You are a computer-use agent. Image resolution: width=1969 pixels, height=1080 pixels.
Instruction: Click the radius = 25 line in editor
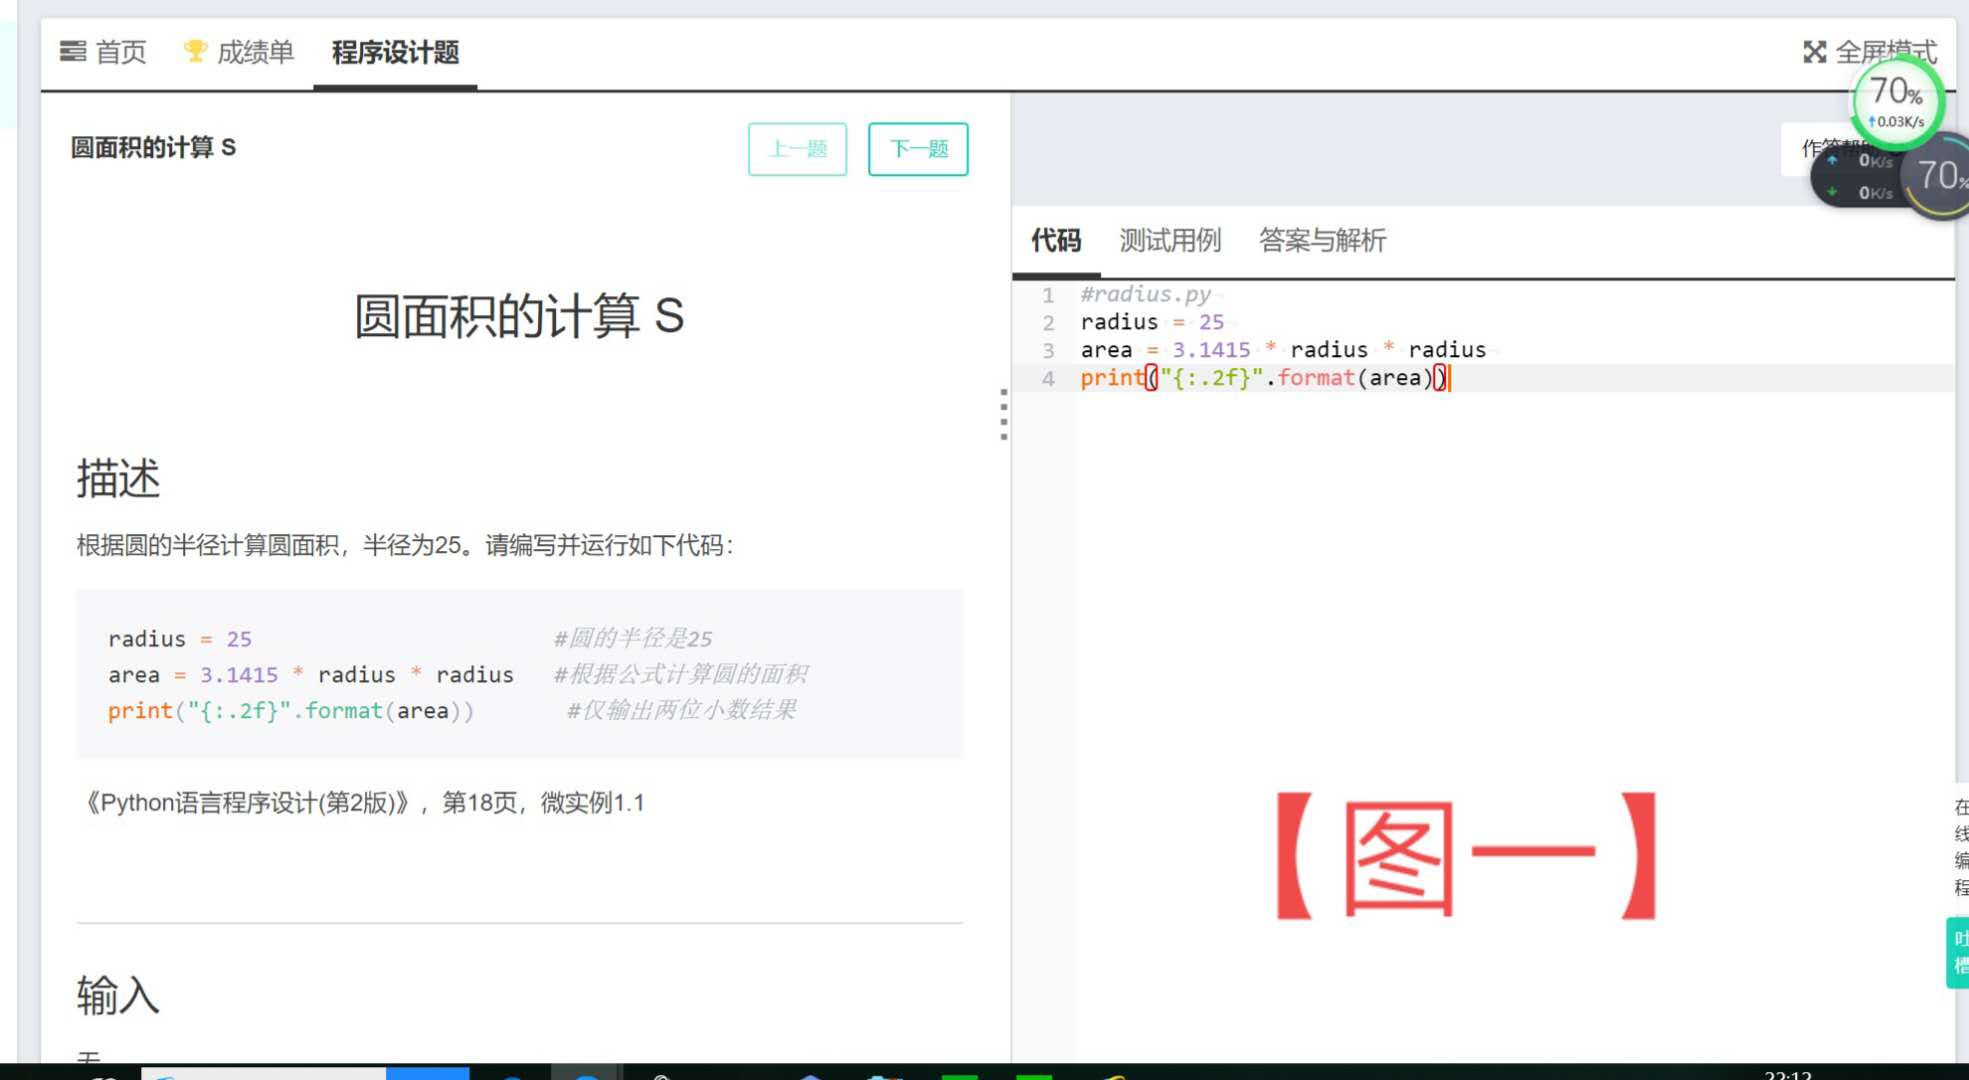coord(1151,322)
